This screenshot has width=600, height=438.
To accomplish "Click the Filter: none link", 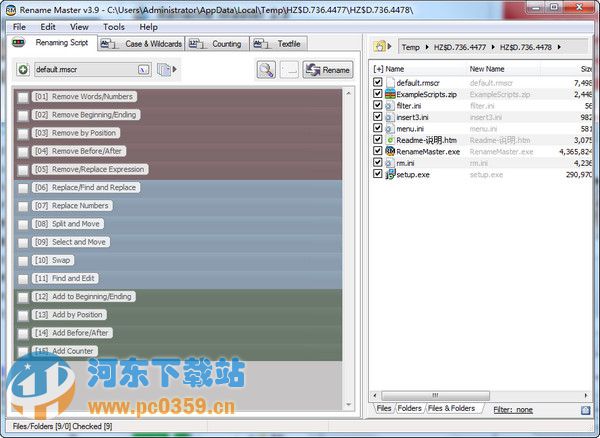I will [x=513, y=410].
